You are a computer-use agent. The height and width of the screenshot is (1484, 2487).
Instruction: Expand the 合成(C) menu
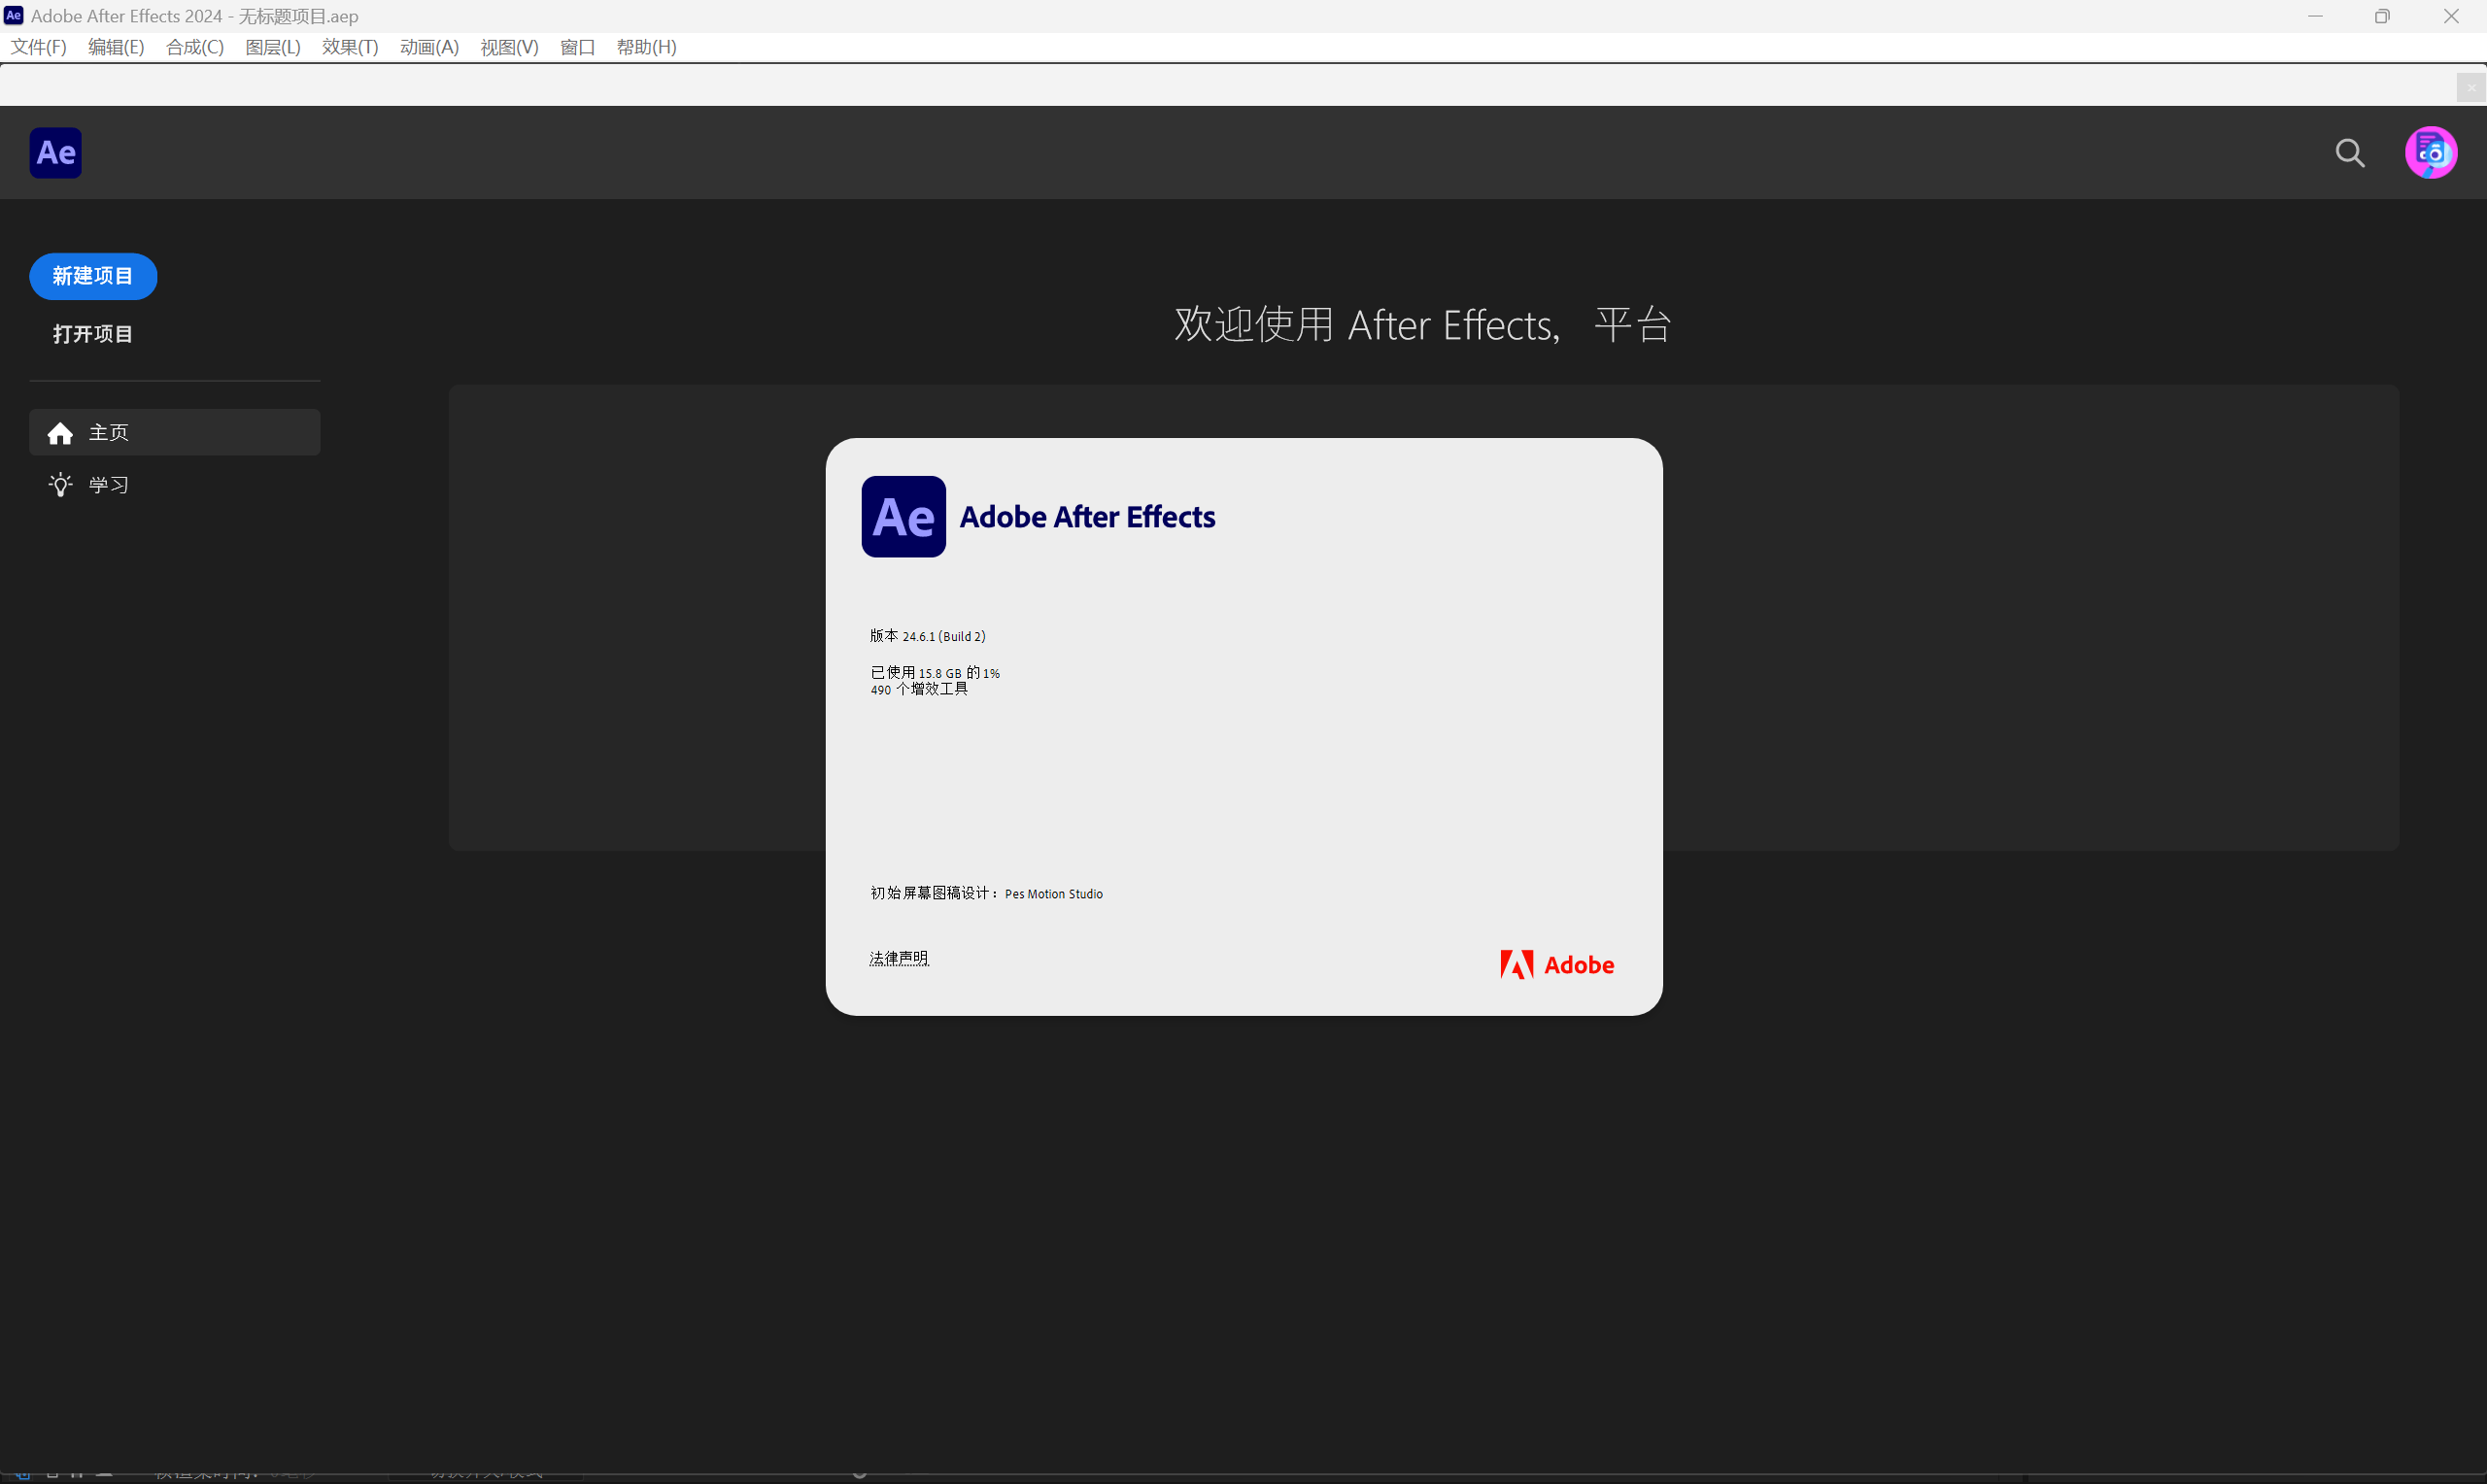(x=195, y=47)
